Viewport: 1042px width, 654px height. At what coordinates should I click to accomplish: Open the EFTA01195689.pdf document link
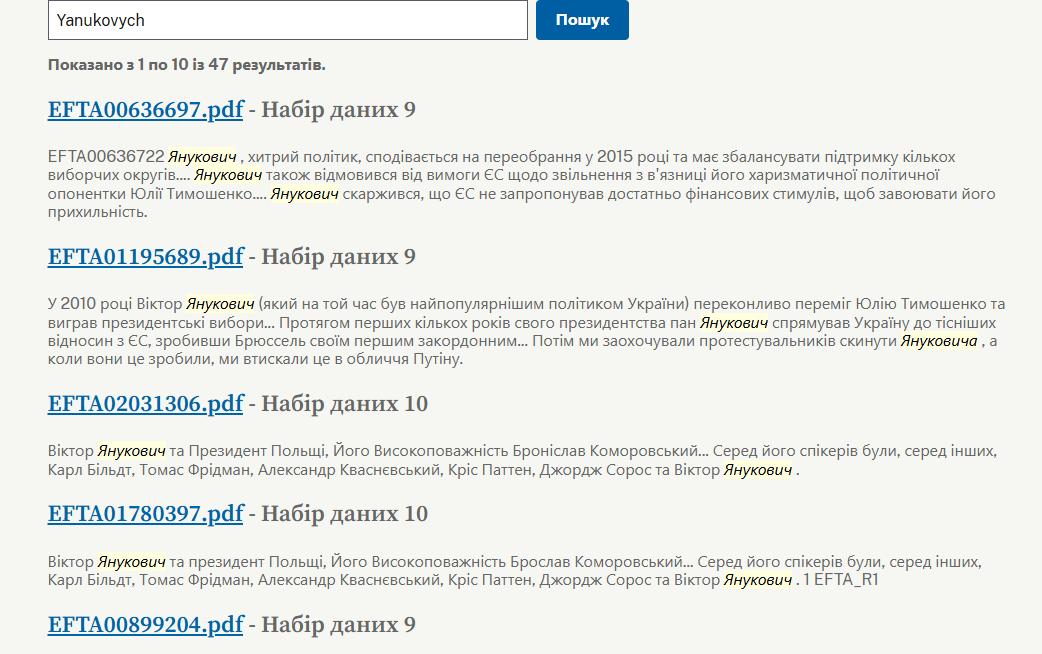pyautogui.click(x=145, y=257)
